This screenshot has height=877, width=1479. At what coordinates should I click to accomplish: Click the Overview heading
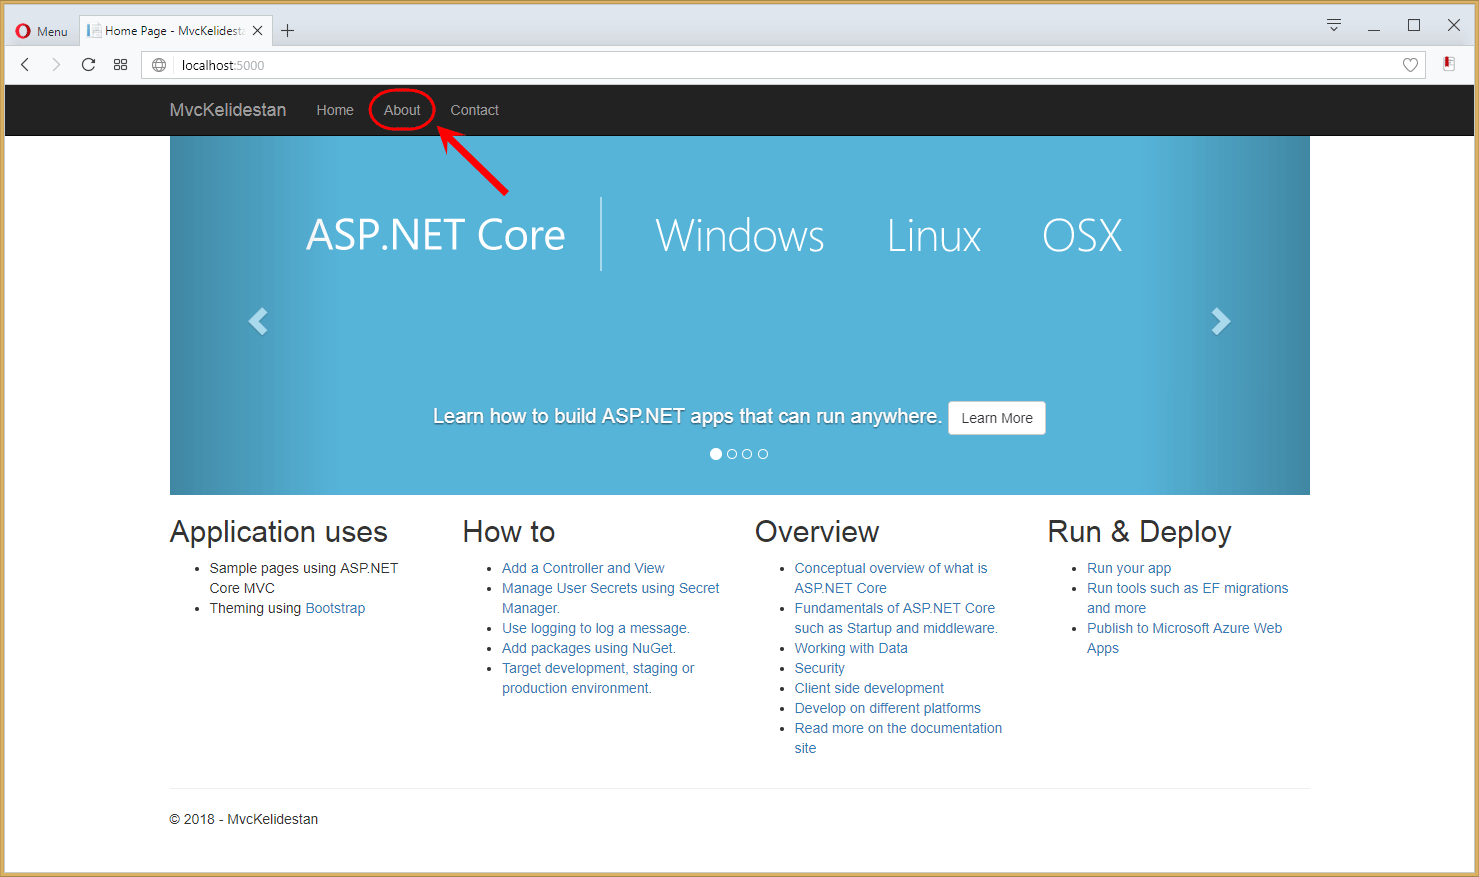[817, 532]
